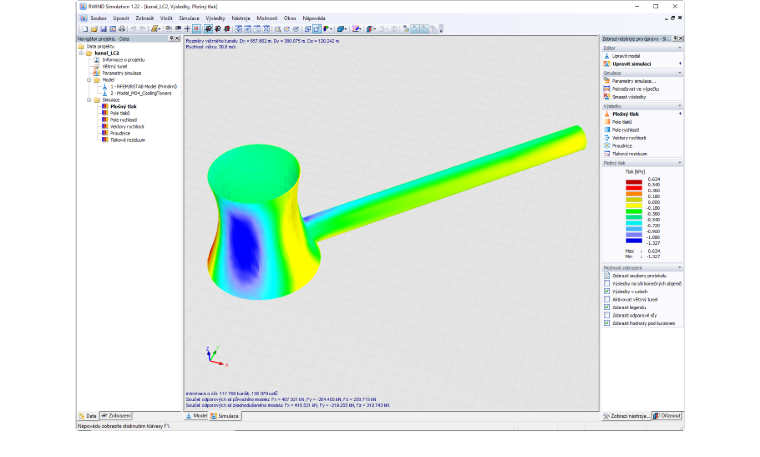Uncheck 'Výsledky v uzlech' checkbox
Screen dimensions: 760x457
[607, 291]
